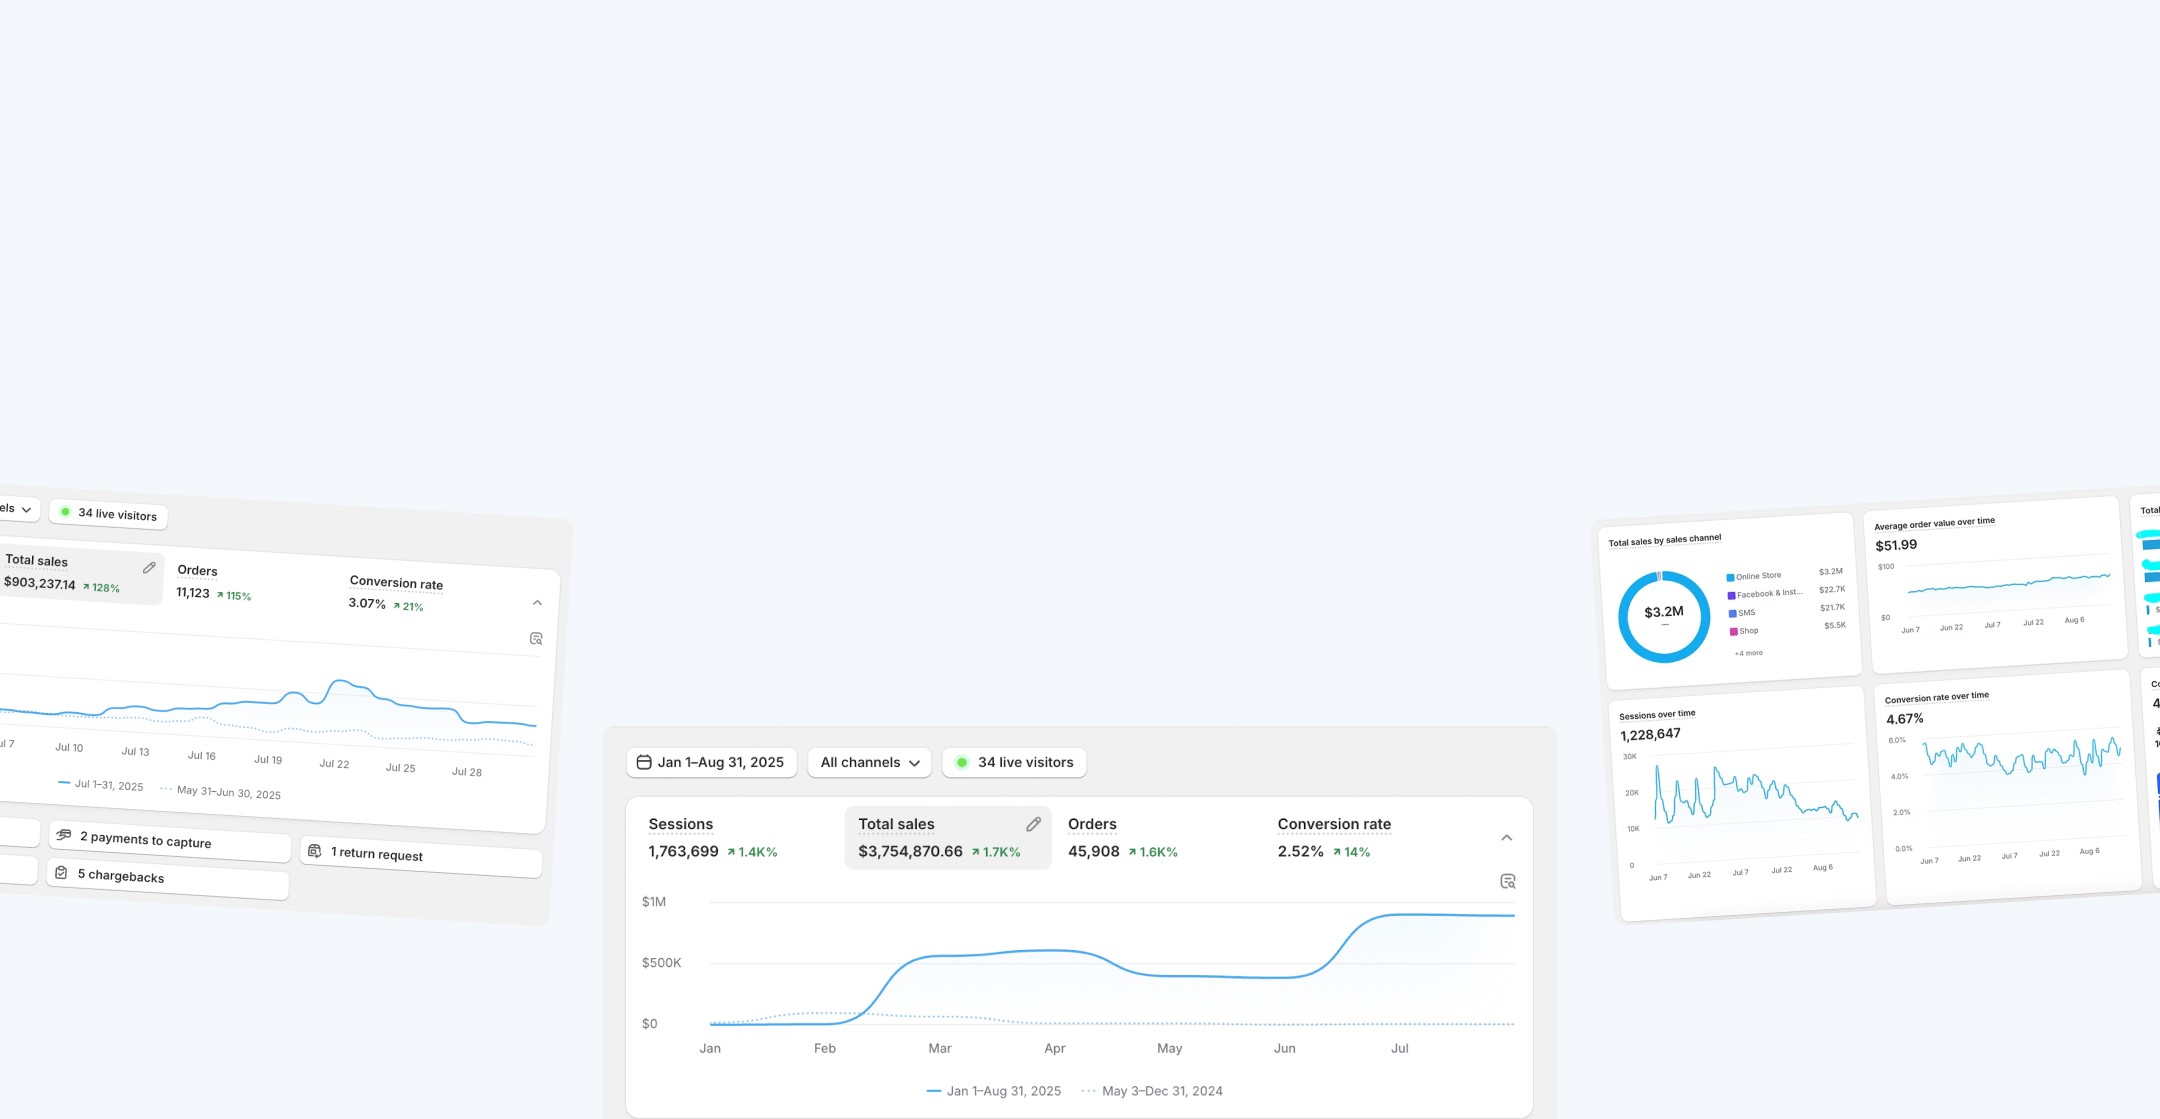2160x1119 pixels.
Task: Click the 34 live visitors button in center
Action: [x=1014, y=762]
